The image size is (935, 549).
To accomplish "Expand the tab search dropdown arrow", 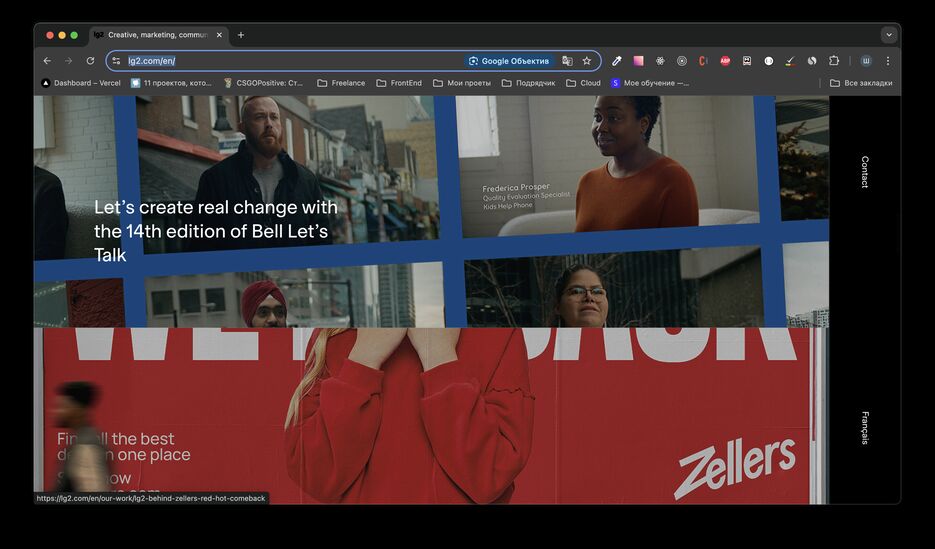I will (x=888, y=35).
